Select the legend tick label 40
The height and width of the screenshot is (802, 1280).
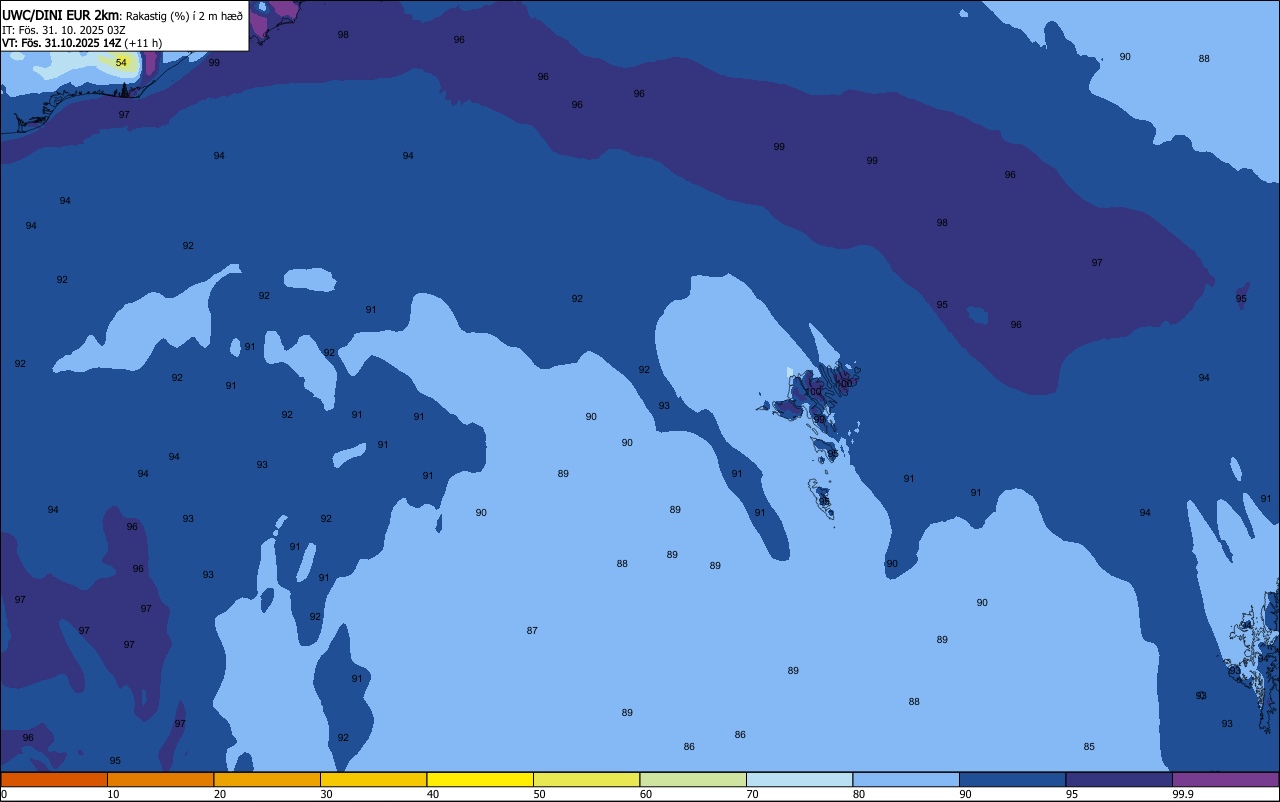[x=432, y=794]
